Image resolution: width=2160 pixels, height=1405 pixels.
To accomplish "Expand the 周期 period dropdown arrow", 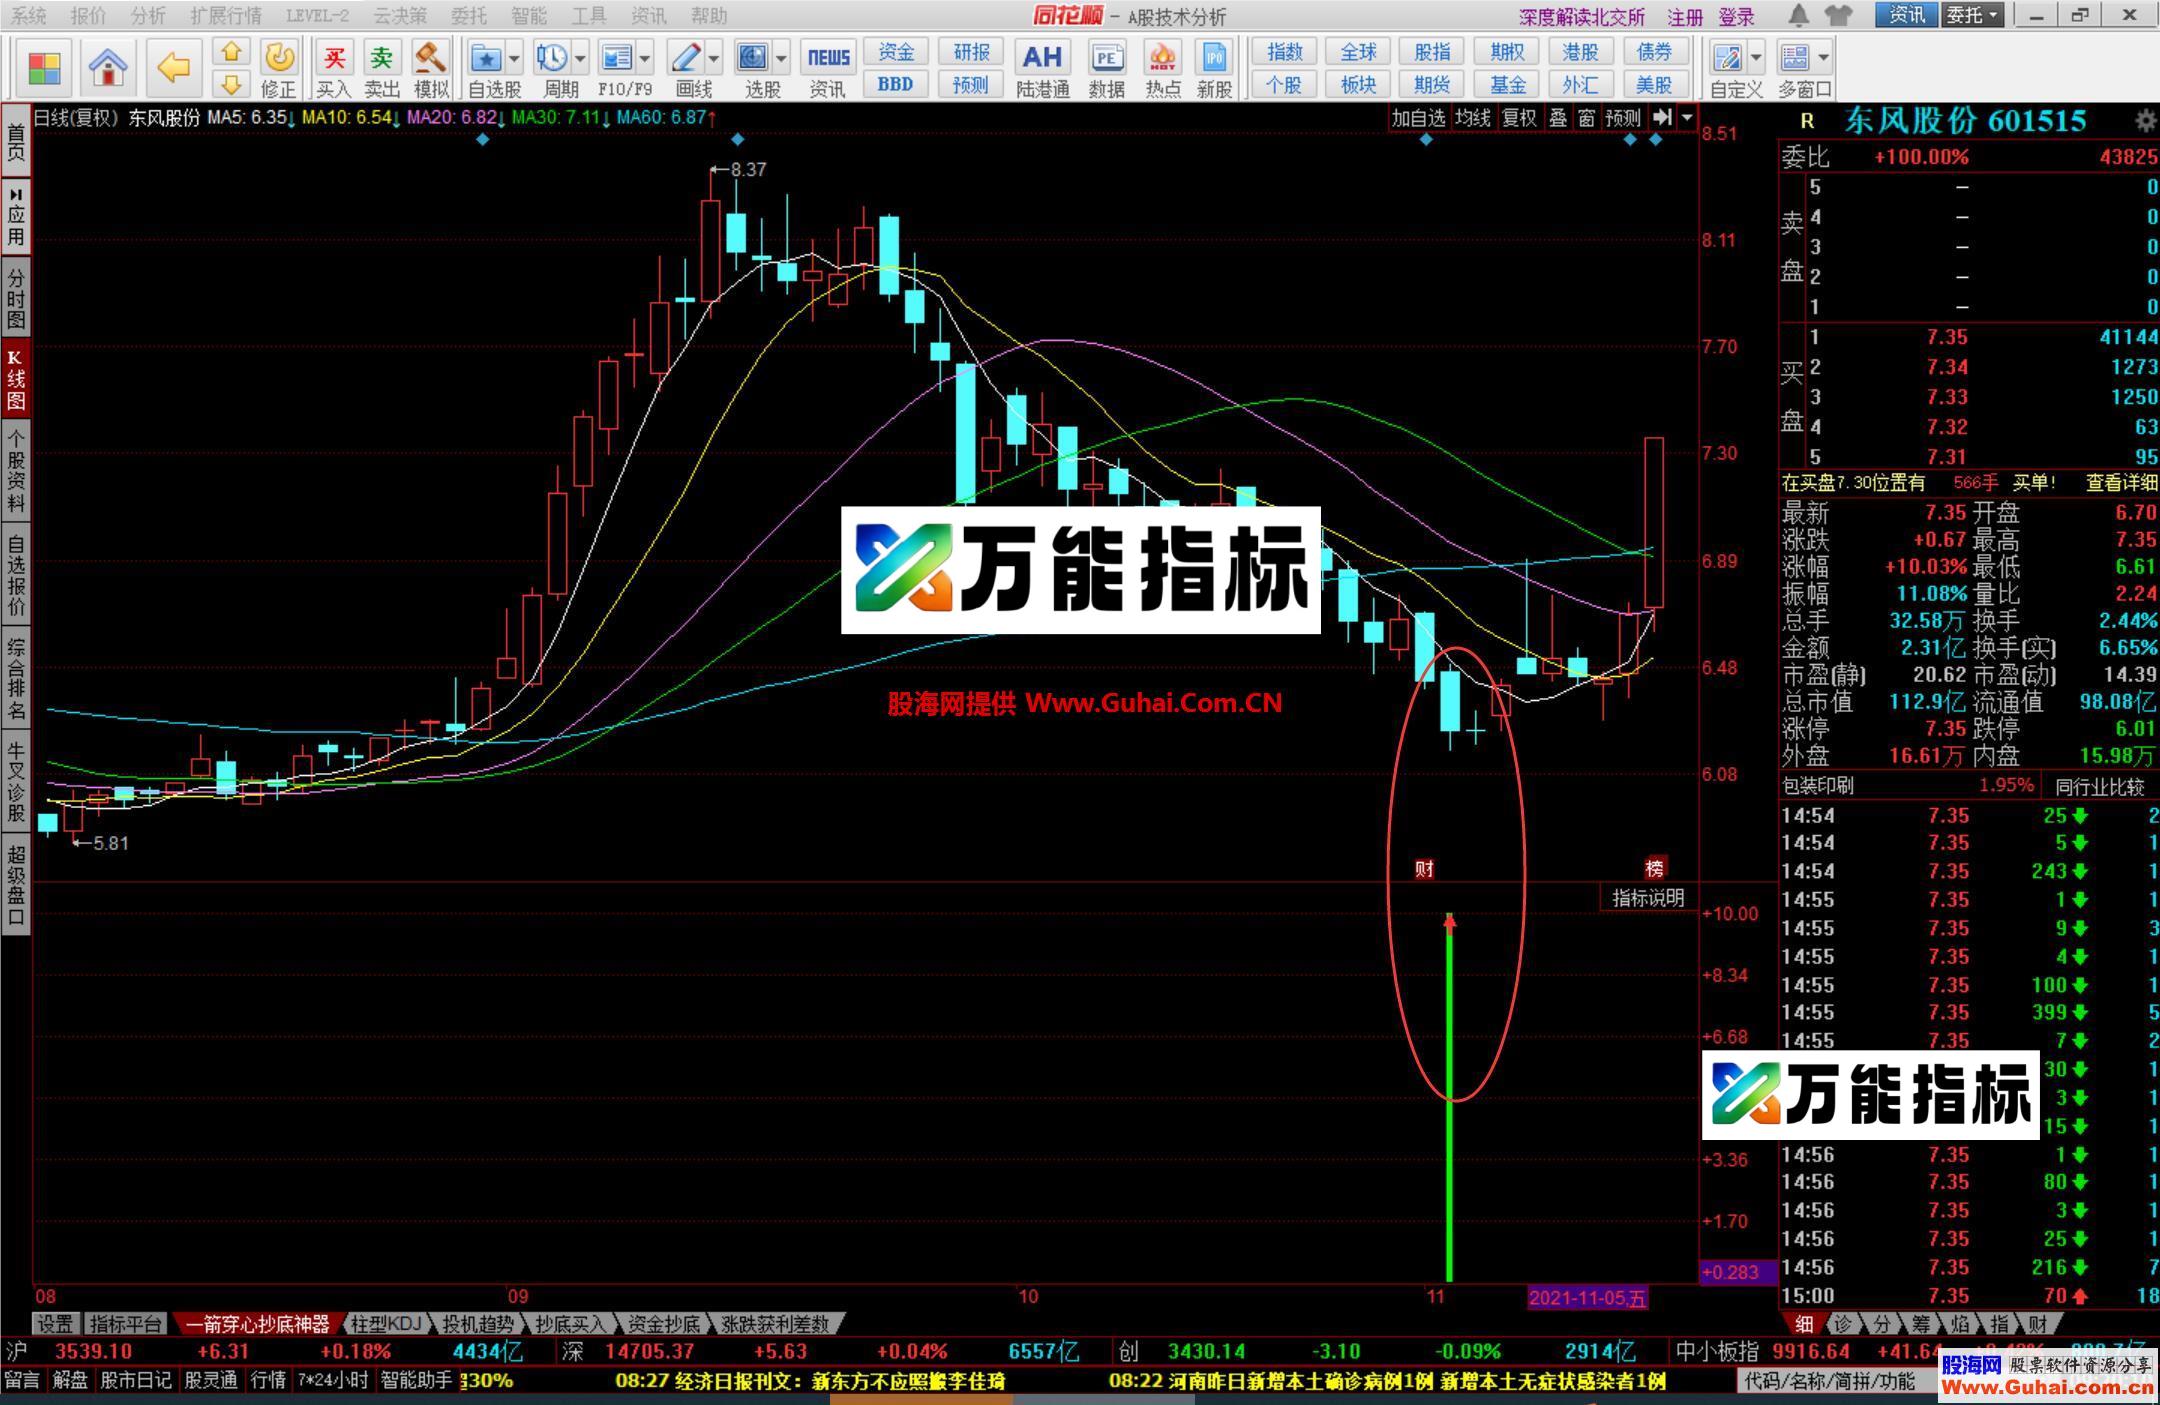I will click(x=581, y=58).
